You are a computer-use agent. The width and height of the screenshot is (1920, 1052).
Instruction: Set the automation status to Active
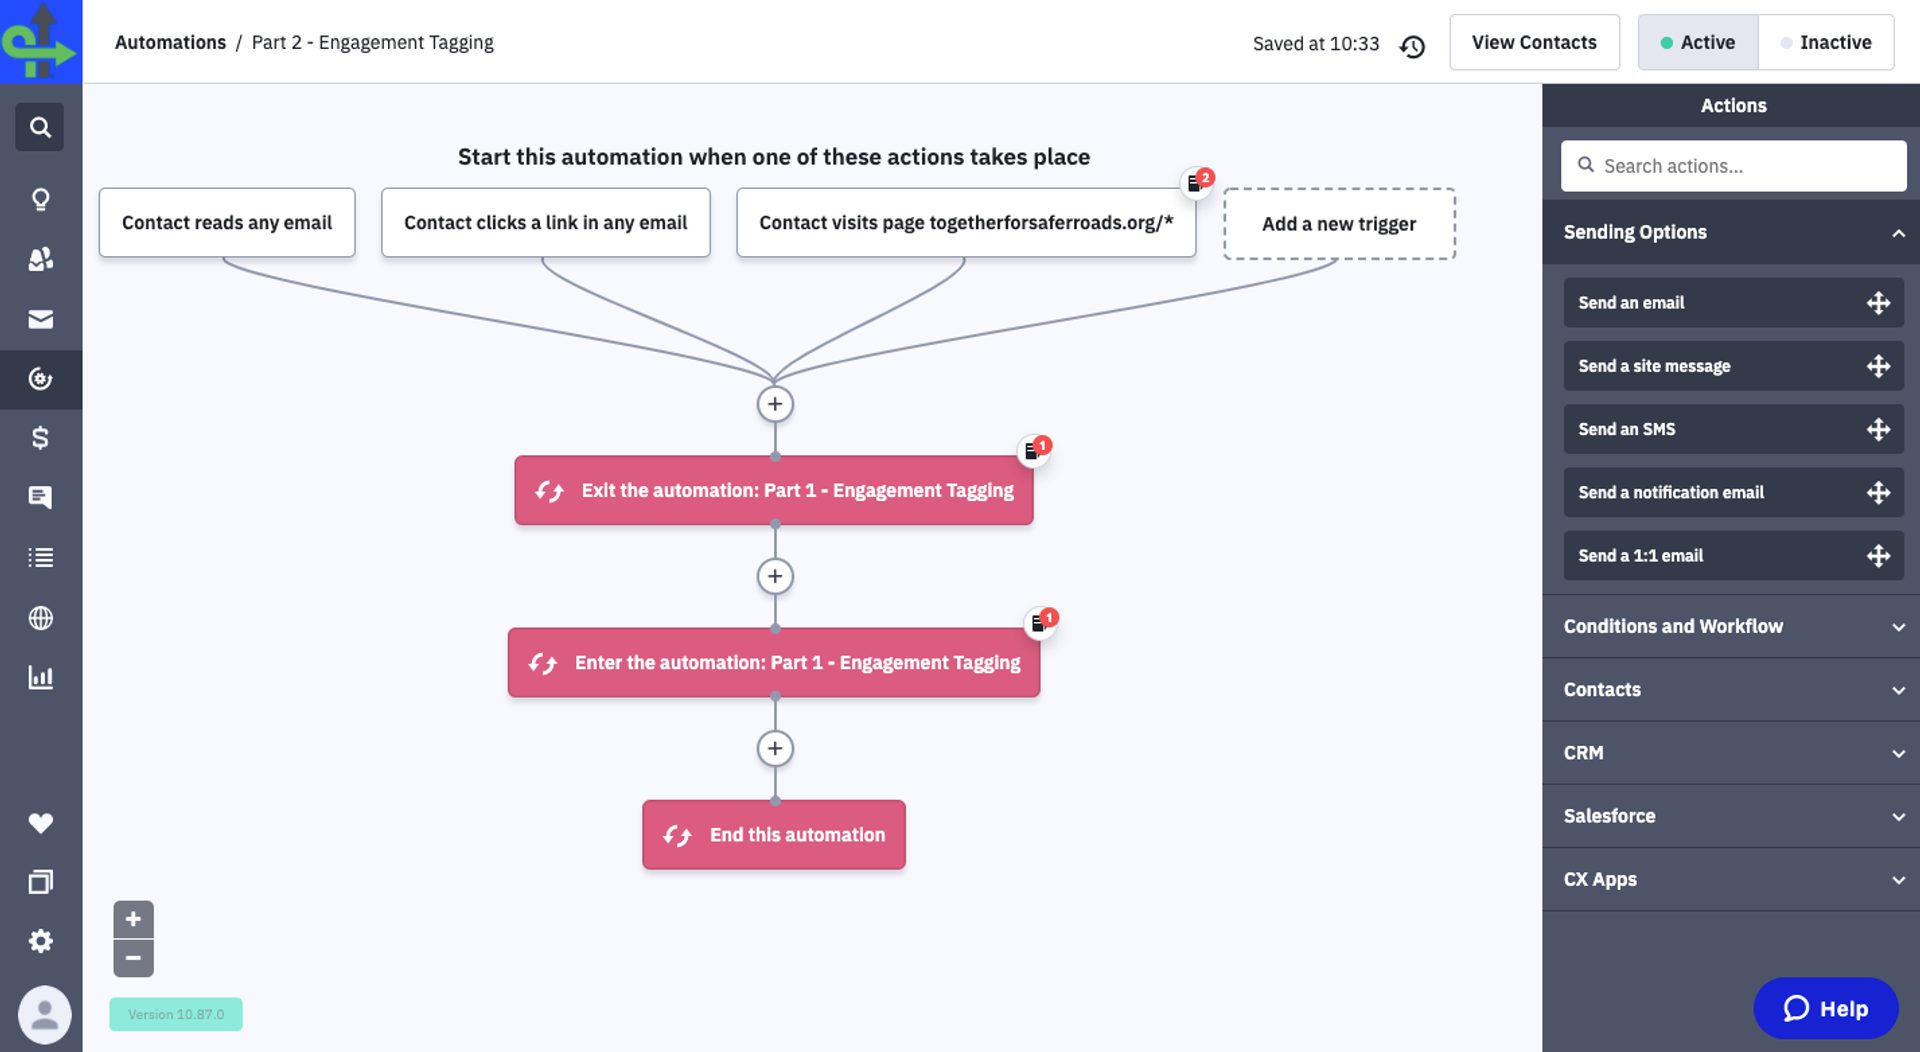[x=1698, y=42]
